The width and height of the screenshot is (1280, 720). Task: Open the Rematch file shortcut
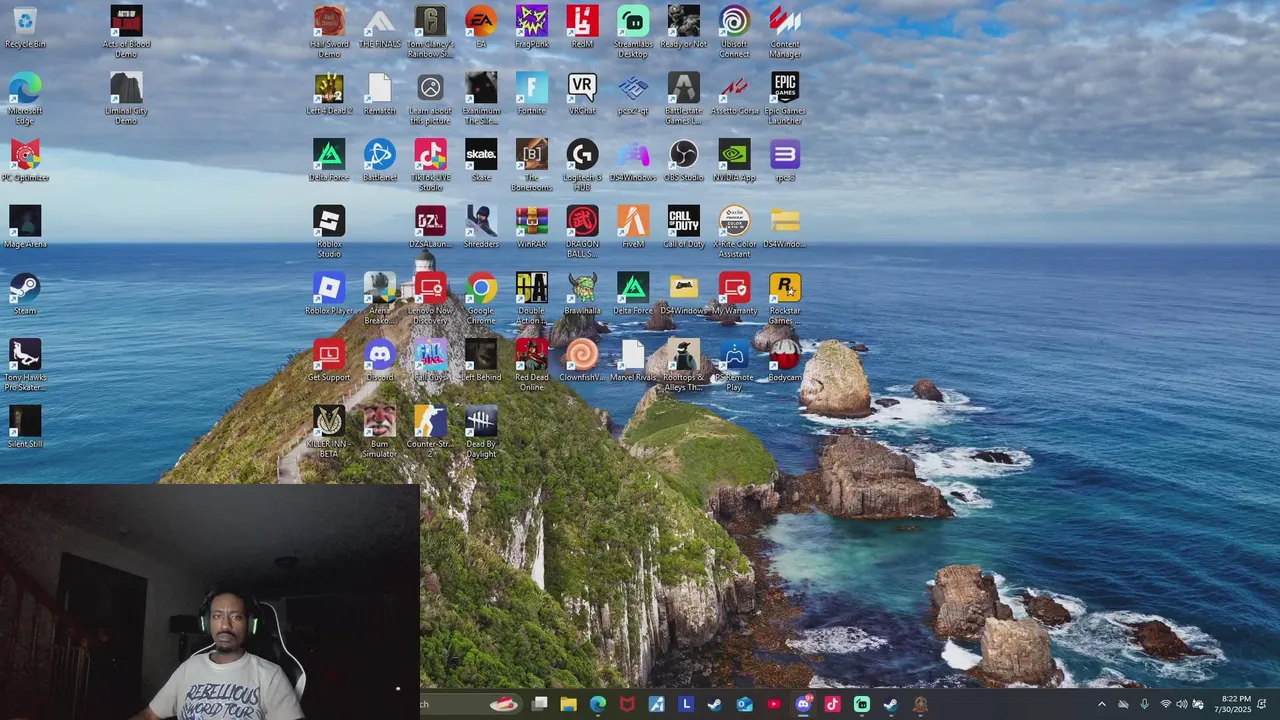tap(379, 94)
